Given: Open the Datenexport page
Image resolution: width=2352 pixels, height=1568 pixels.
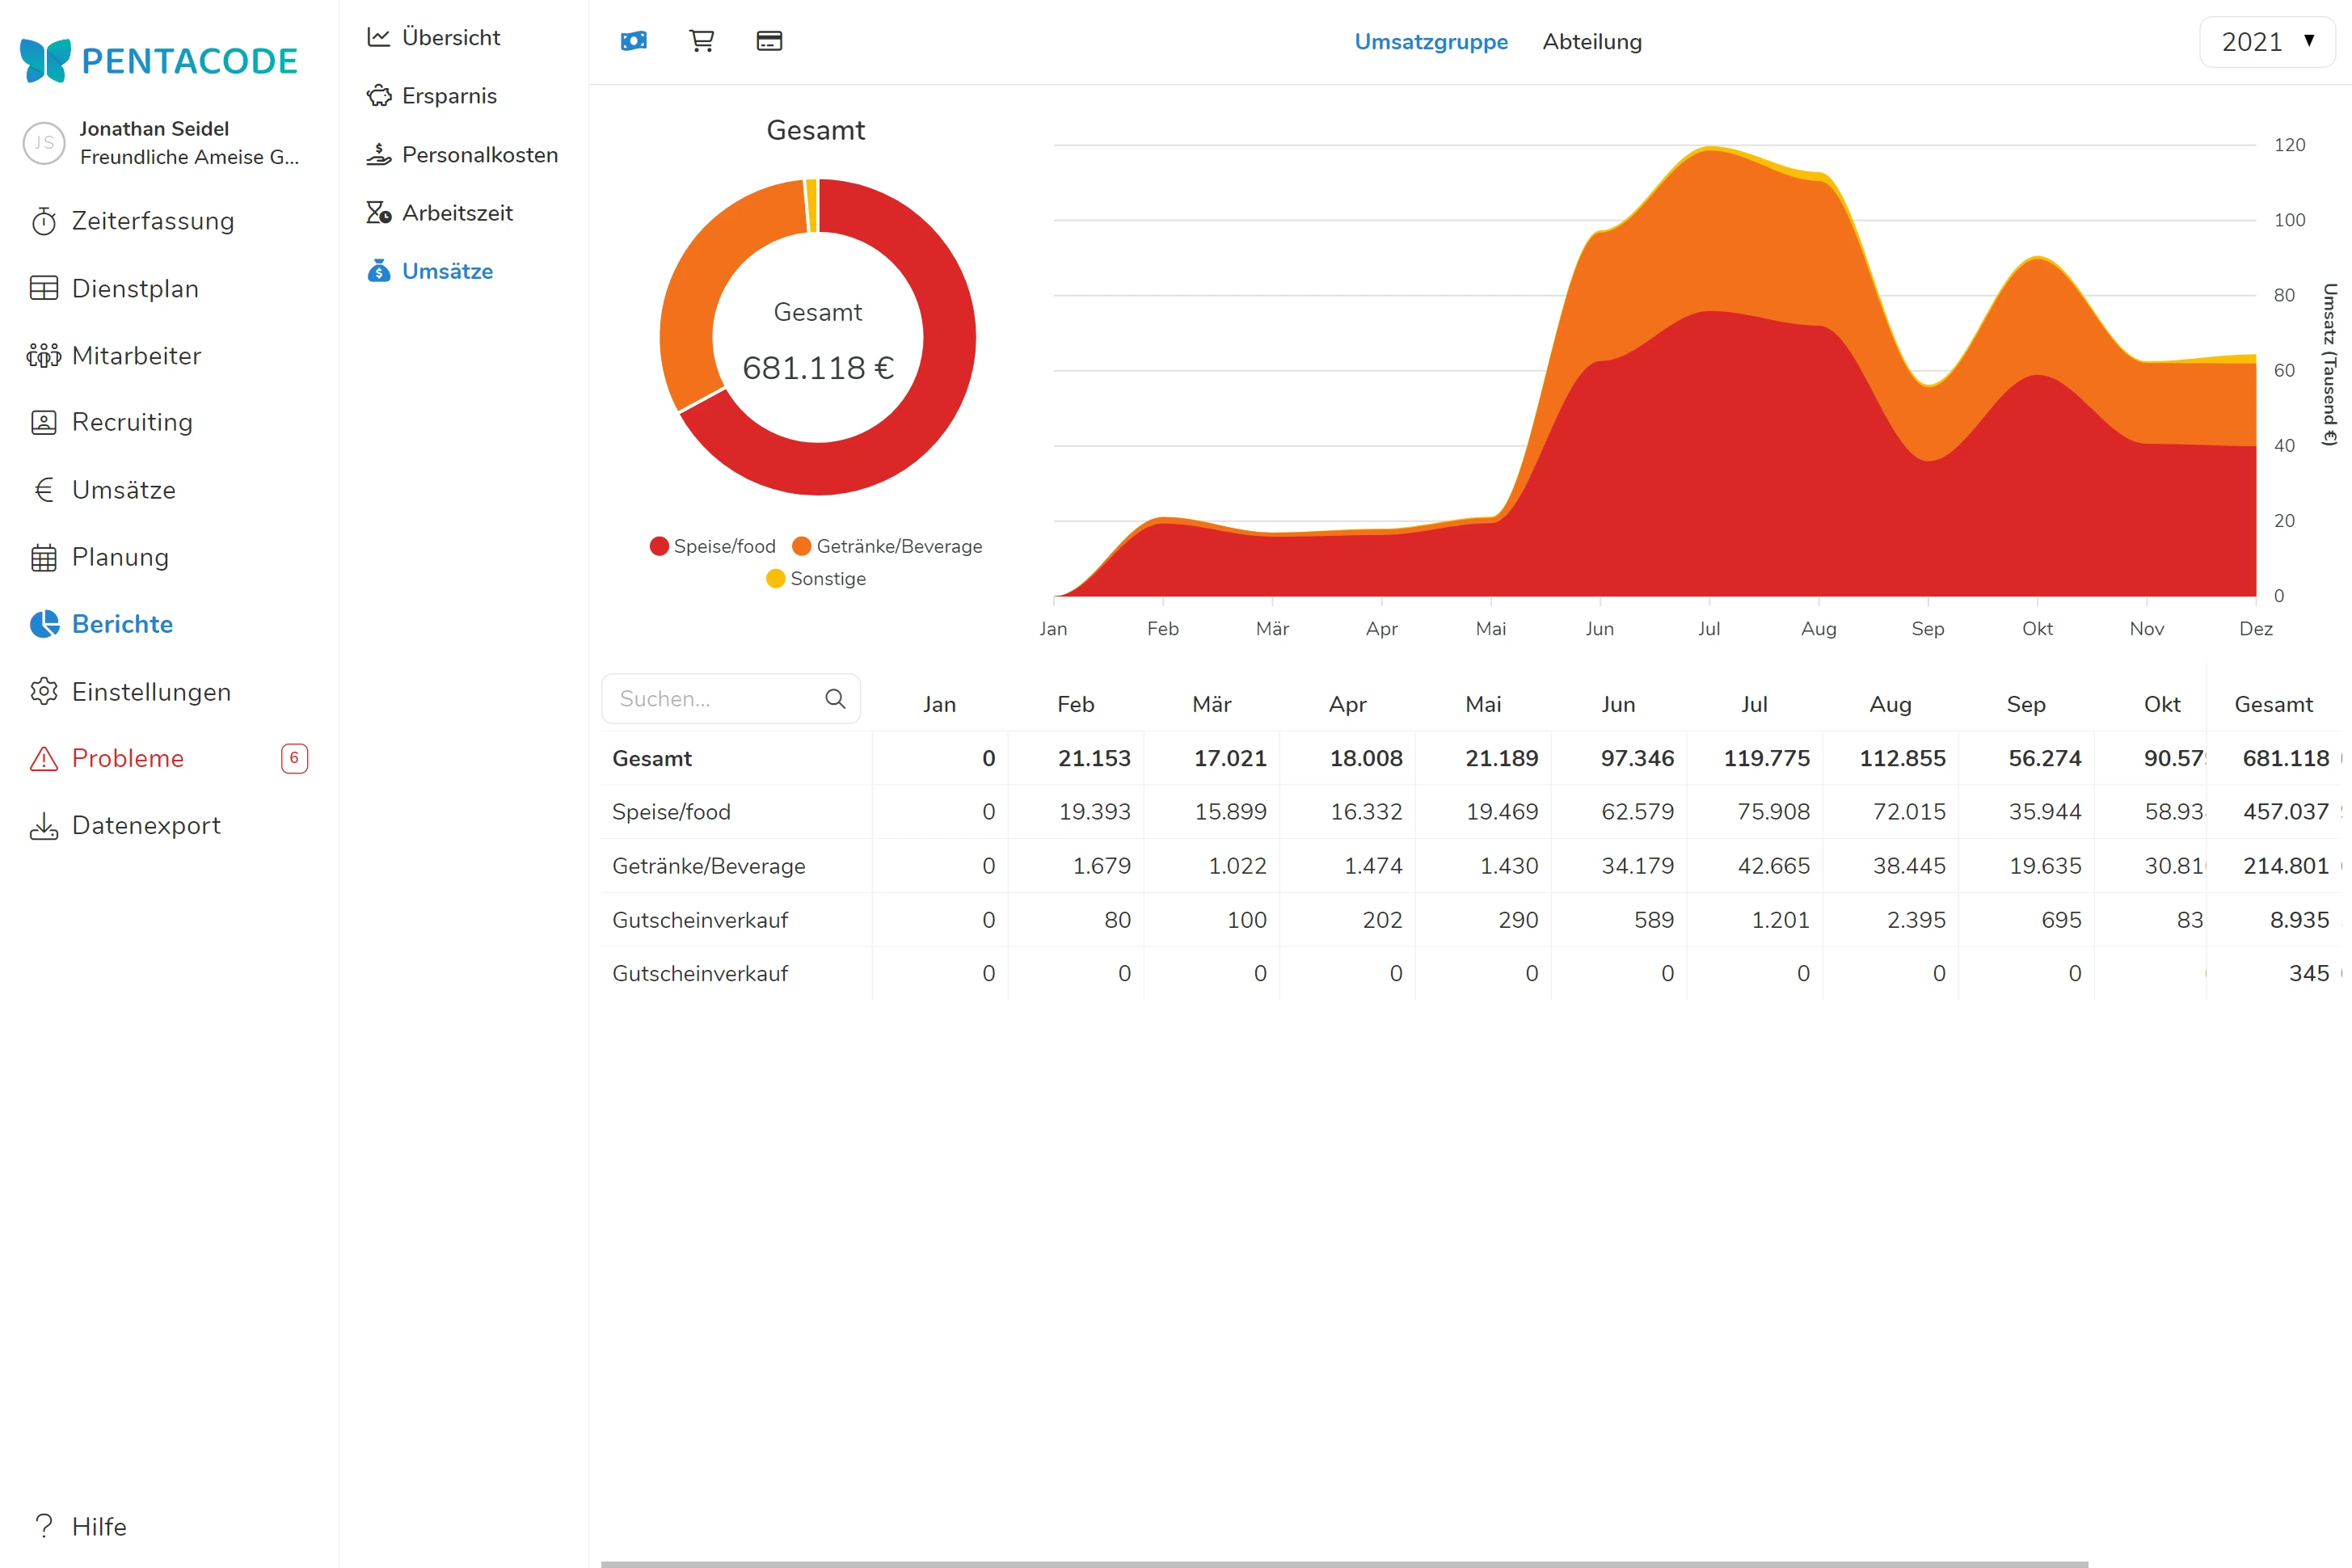Looking at the screenshot, I should [146, 825].
